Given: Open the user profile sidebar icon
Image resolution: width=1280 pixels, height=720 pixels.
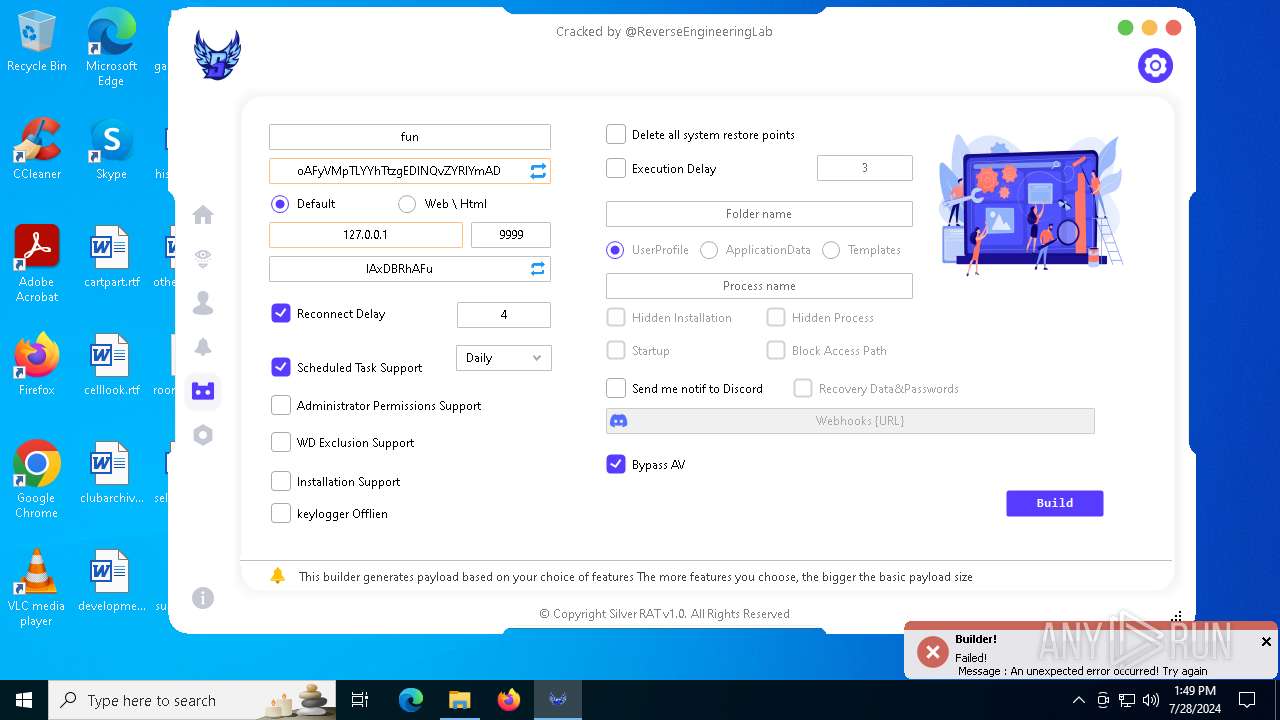Looking at the screenshot, I should (203, 302).
